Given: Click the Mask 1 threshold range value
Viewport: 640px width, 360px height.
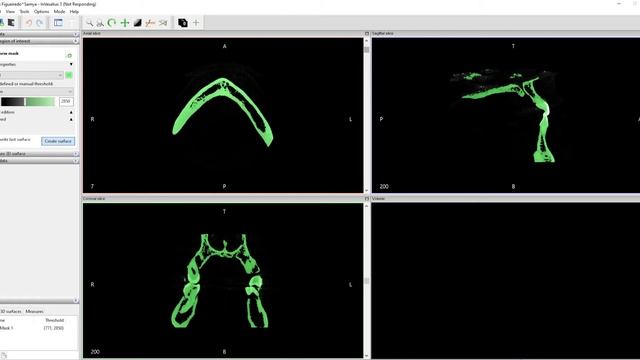Looking at the screenshot, I should (x=53, y=328).
